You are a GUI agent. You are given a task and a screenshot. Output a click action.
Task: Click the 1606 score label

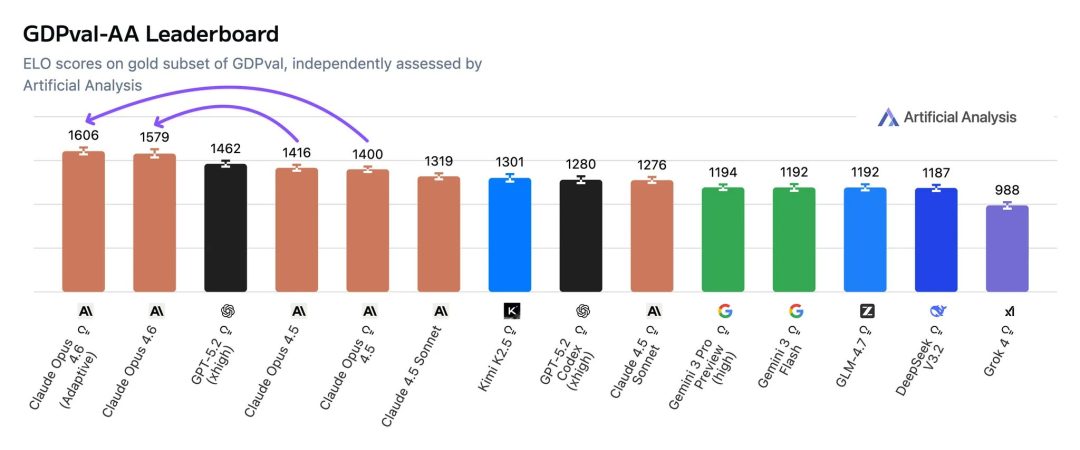pyautogui.click(x=84, y=135)
